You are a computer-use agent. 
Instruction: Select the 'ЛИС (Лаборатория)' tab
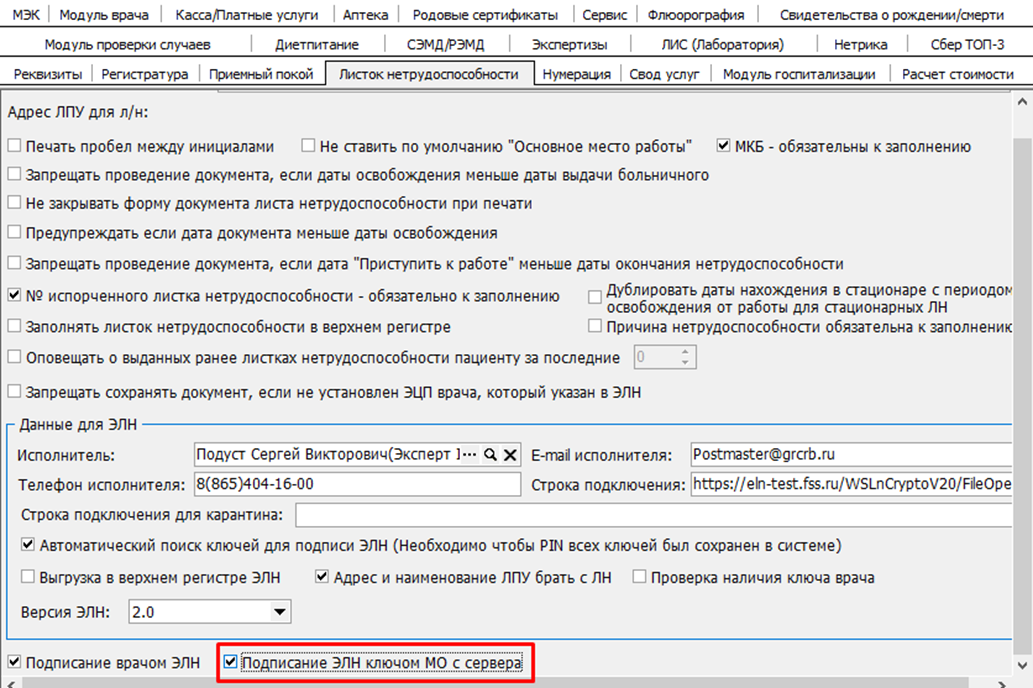tap(722, 44)
